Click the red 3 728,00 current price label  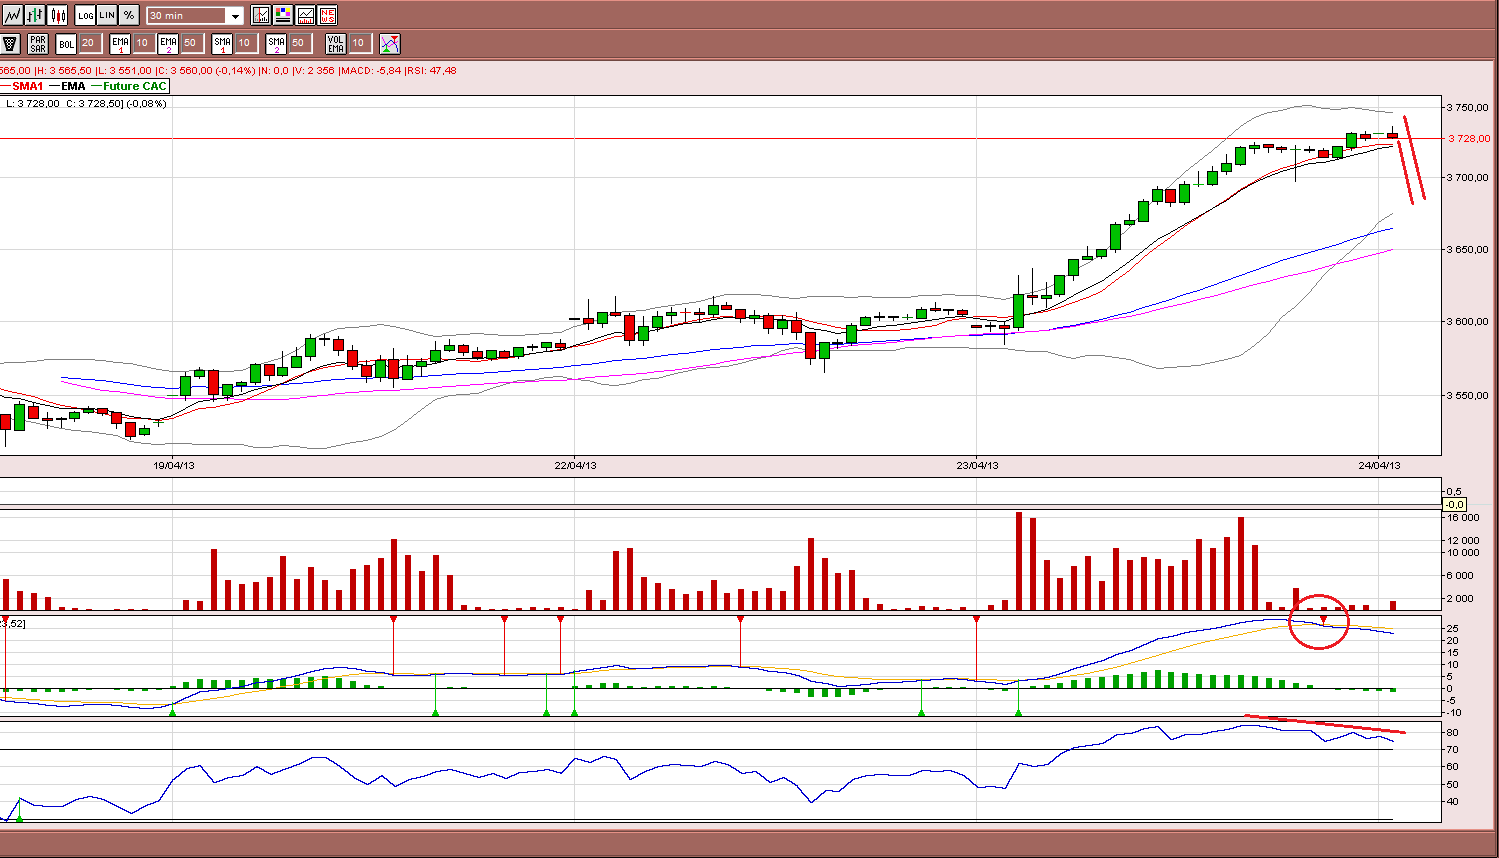1469,139
